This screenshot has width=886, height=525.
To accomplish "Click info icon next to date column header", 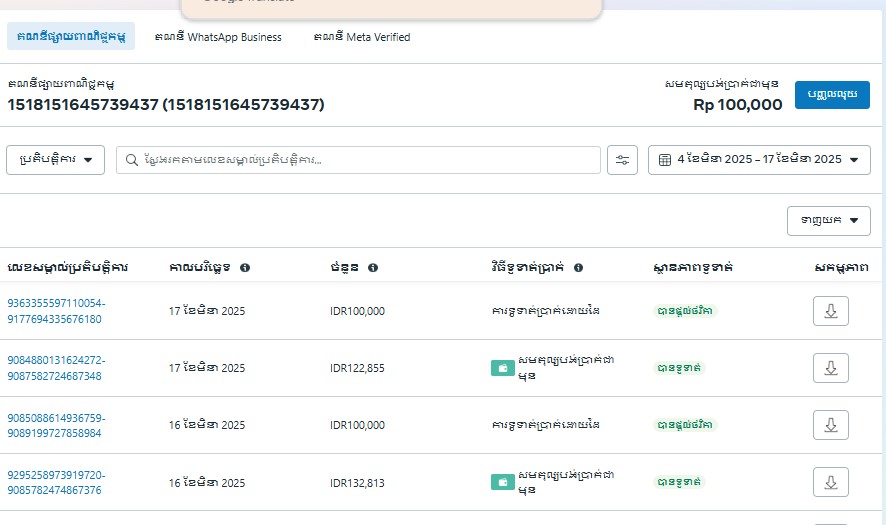I will 245,268.
